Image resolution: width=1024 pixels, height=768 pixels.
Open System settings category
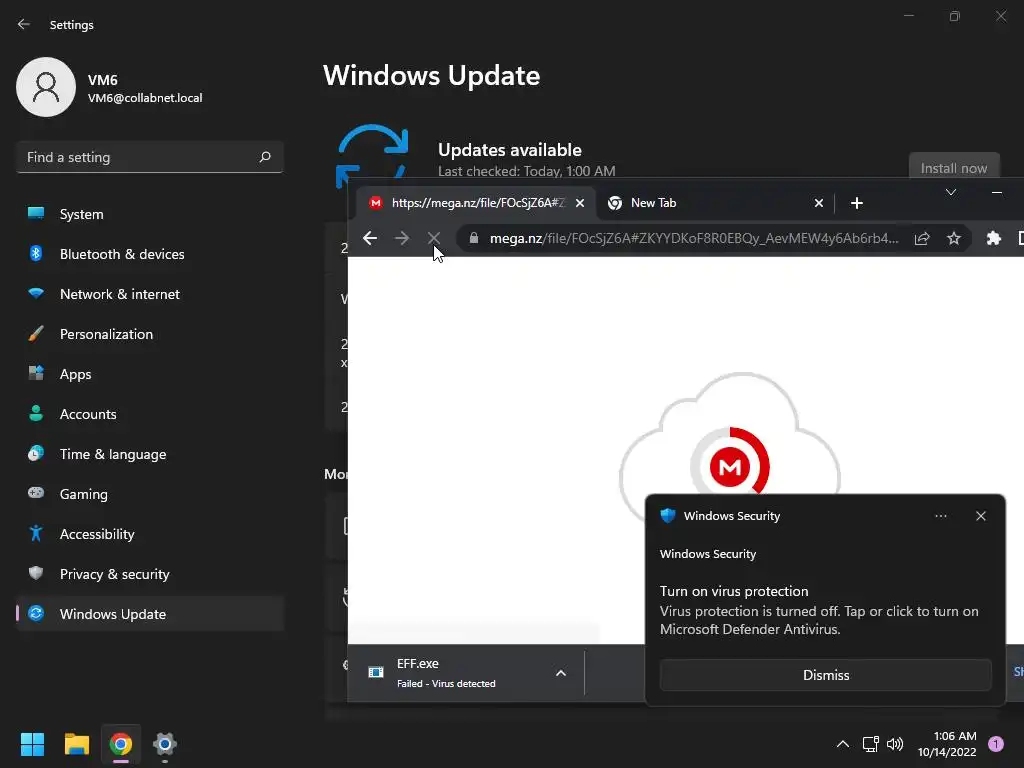(x=150, y=214)
